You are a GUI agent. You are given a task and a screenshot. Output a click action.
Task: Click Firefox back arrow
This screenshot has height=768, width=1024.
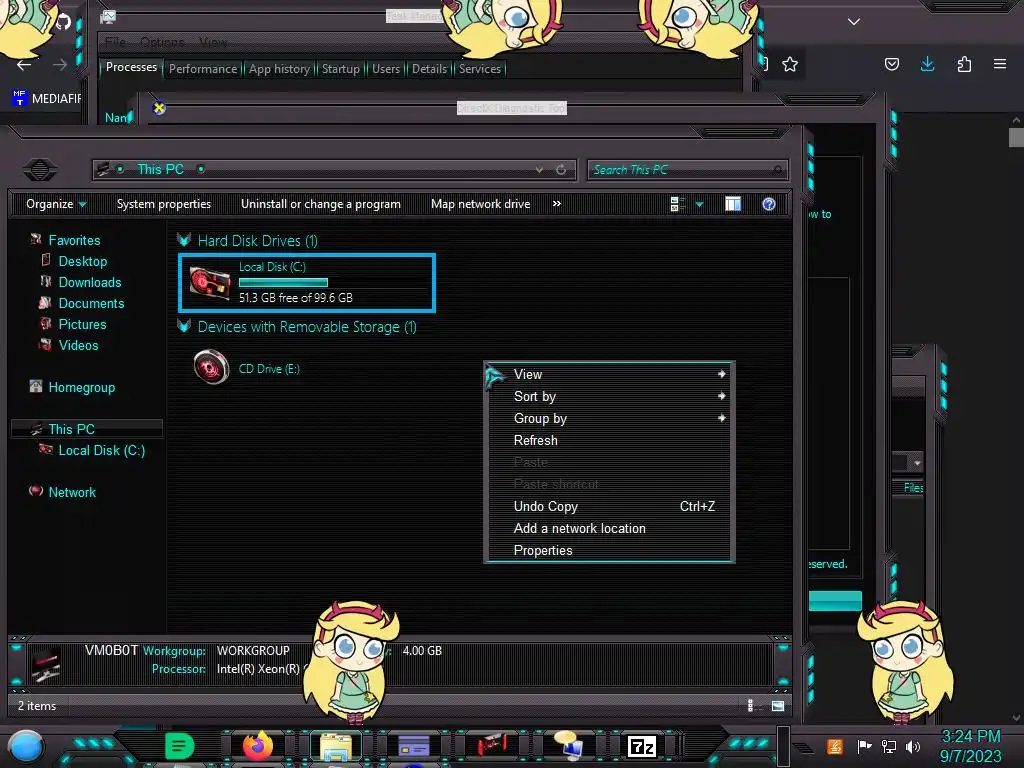coord(24,65)
